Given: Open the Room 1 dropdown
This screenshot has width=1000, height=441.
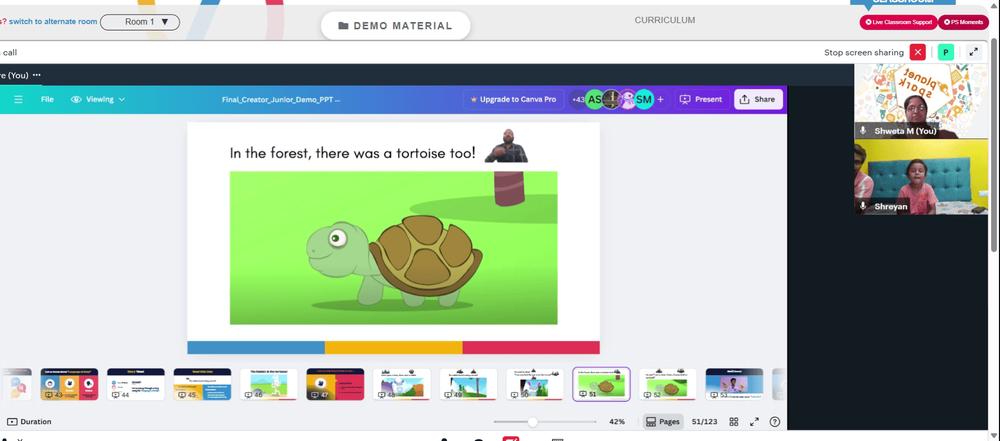Looking at the screenshot, I should [x=140, y=22].
